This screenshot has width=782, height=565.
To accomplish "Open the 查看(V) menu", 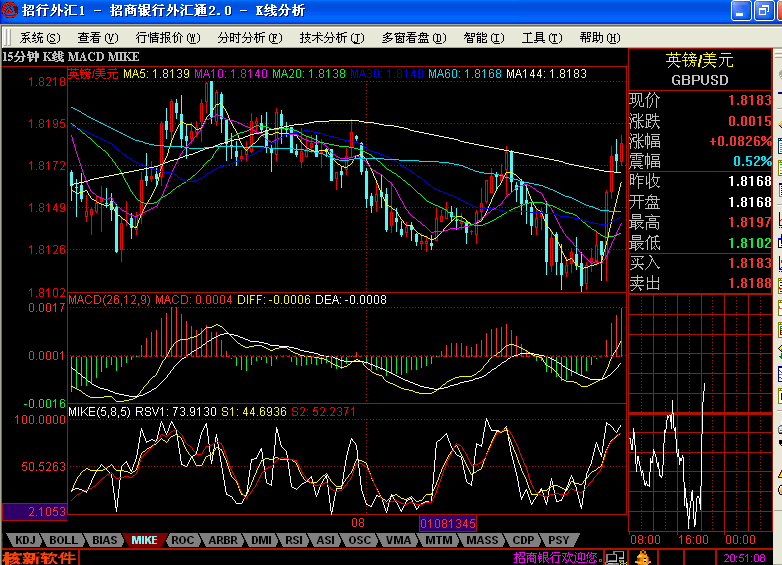I will [98, 38].
